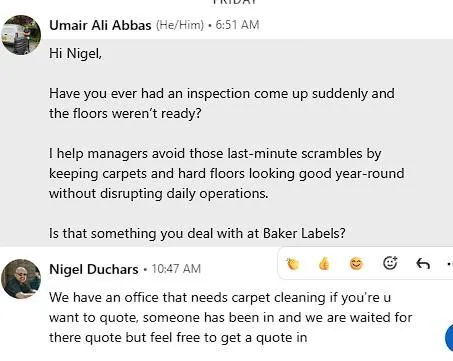The height and width of the screenshot is (361, 453).
Task: Click the FRIDAY date divider
Action: click(235, 2)
